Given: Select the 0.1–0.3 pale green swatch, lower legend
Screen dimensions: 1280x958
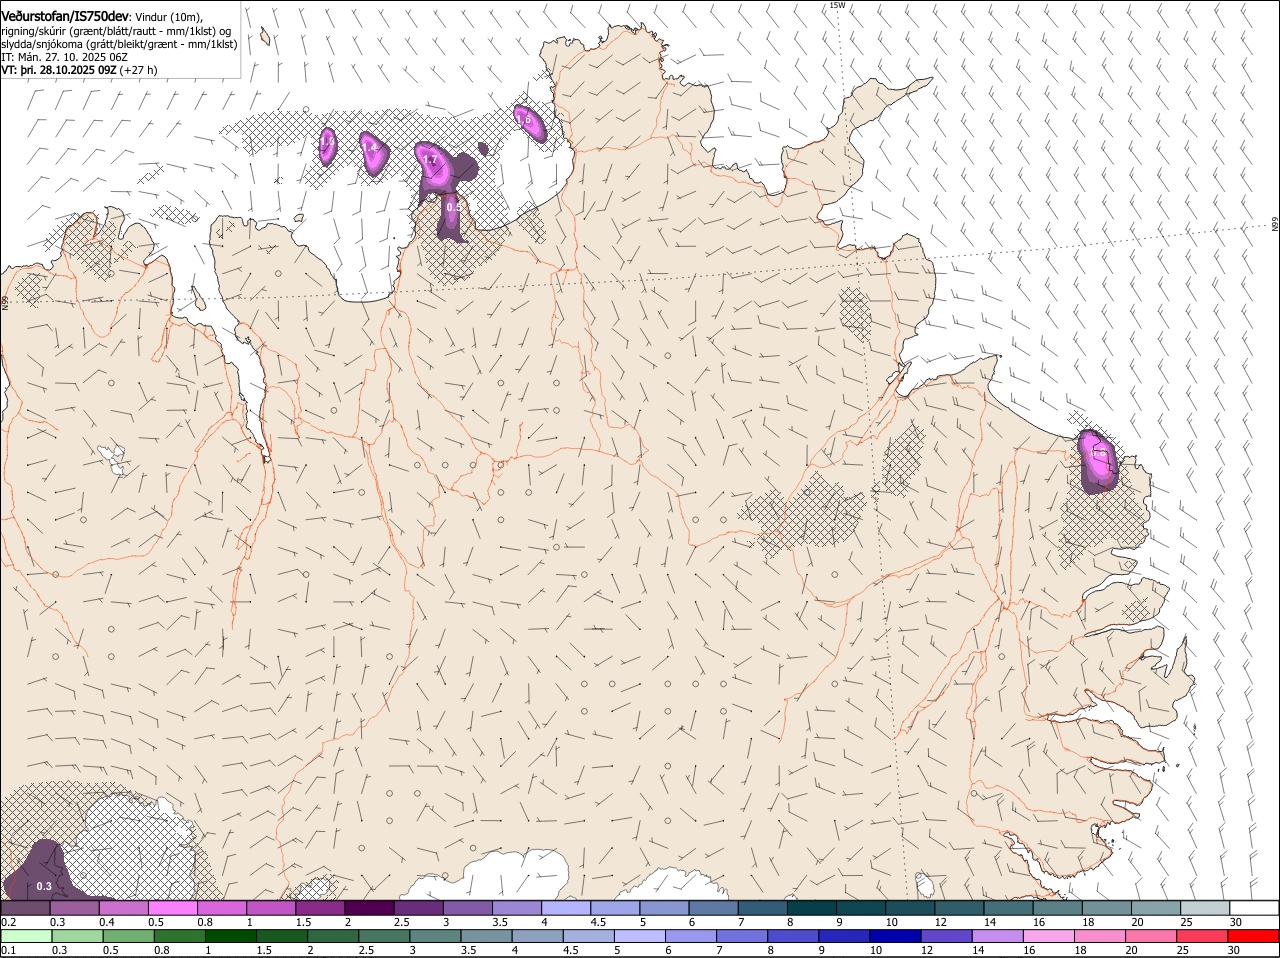Looking at the screenshot, I should (27, 936).
